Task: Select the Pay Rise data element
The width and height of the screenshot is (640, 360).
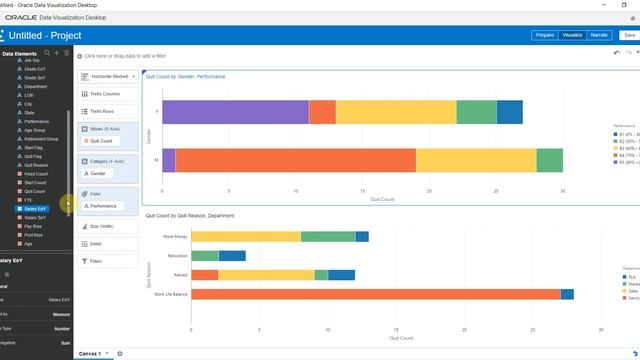Action: point(33,226)
